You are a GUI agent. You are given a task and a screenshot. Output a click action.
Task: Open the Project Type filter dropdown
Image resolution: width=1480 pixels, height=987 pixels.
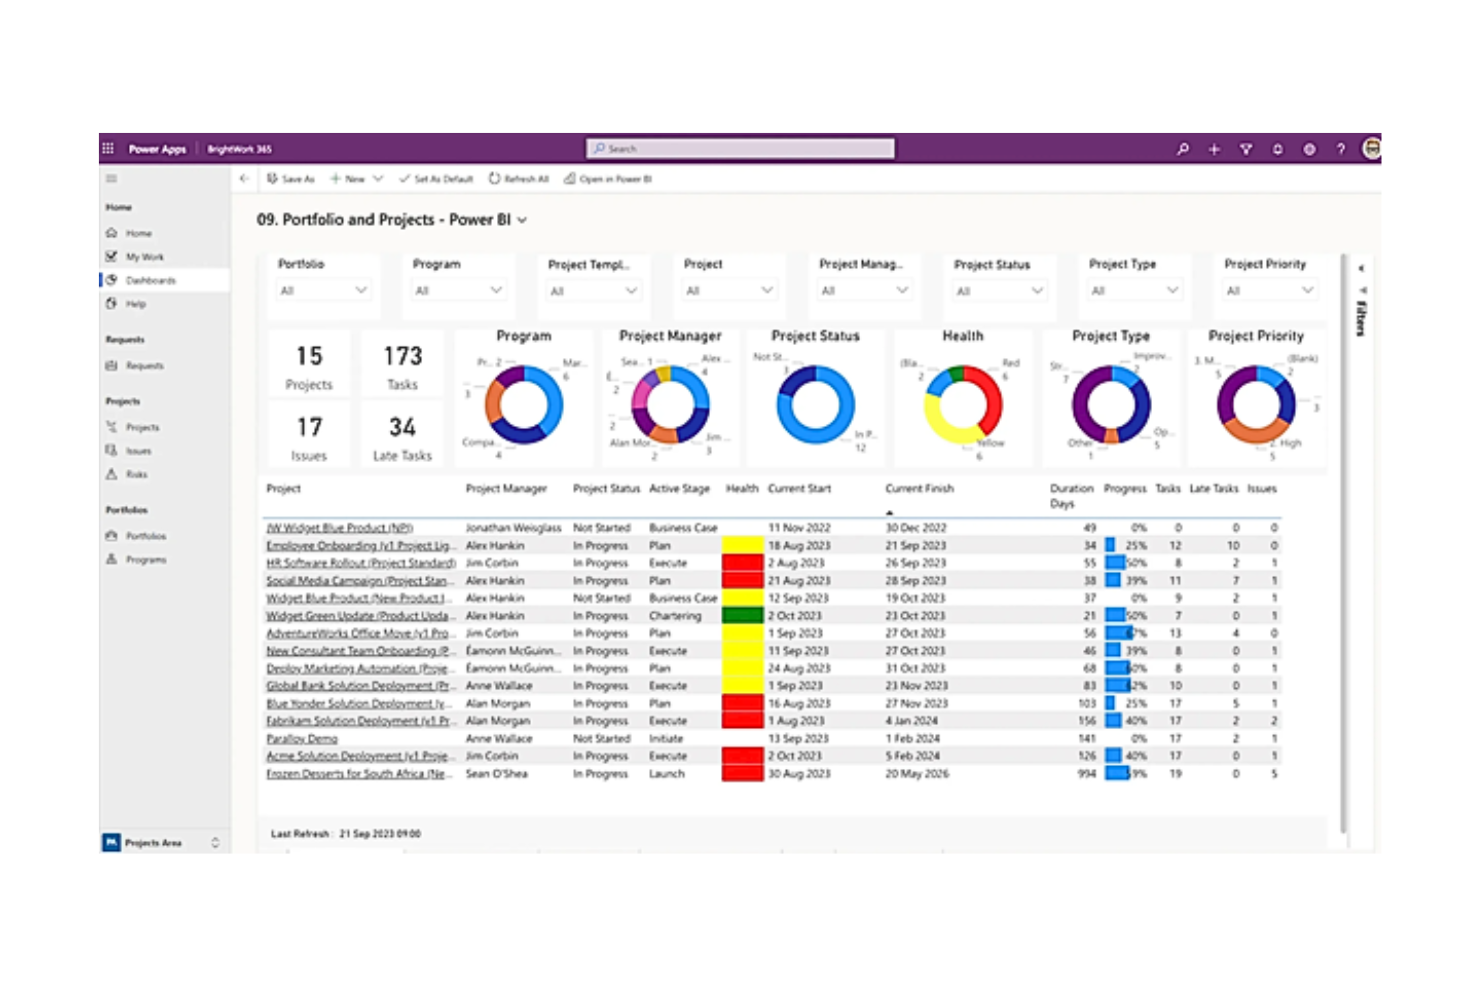pos(1135,291)
